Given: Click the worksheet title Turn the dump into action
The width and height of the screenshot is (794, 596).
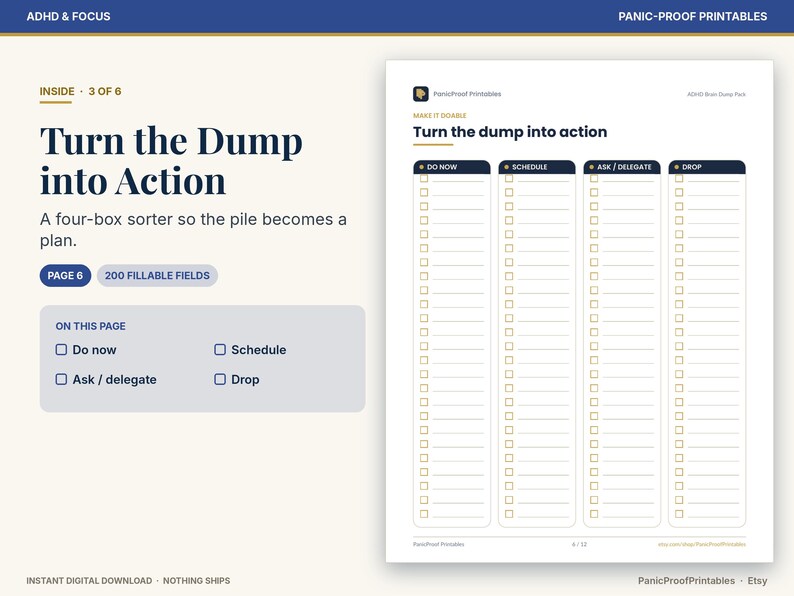Looking at the screenshot, I should pos(510,132).
